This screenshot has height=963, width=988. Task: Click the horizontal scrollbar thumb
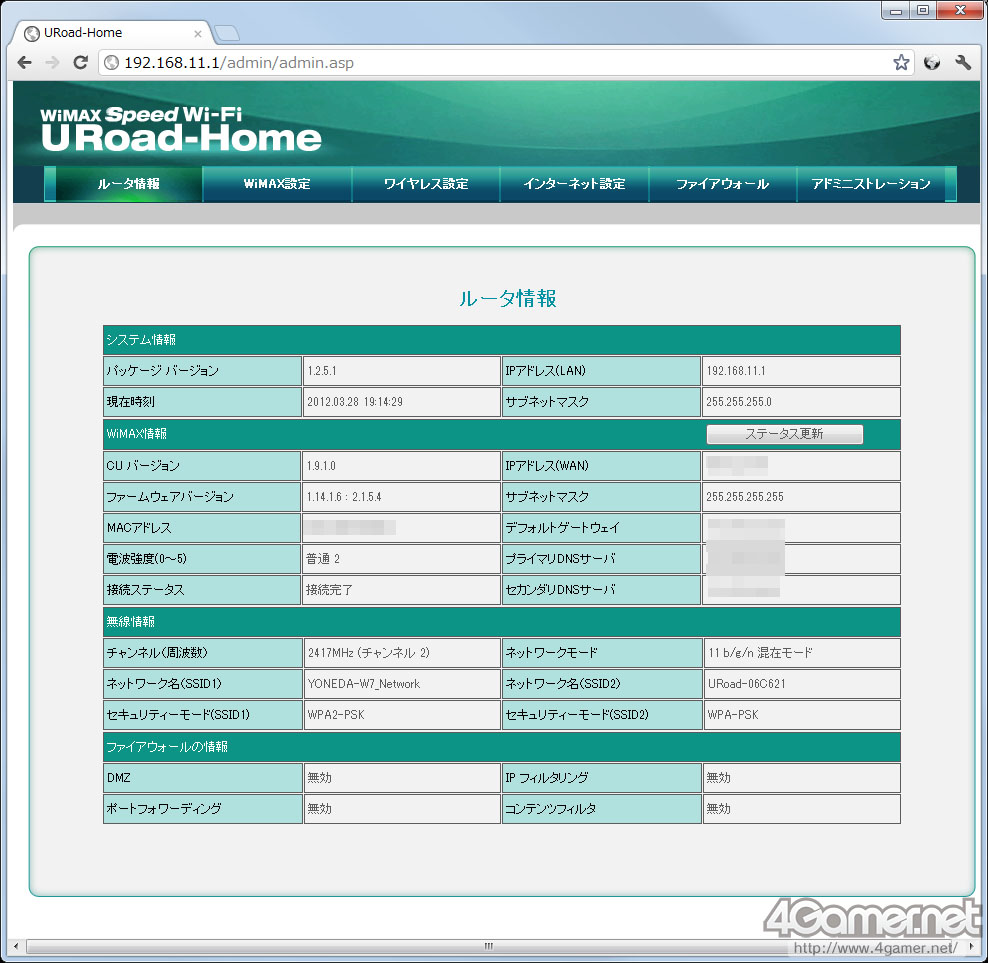488,946
